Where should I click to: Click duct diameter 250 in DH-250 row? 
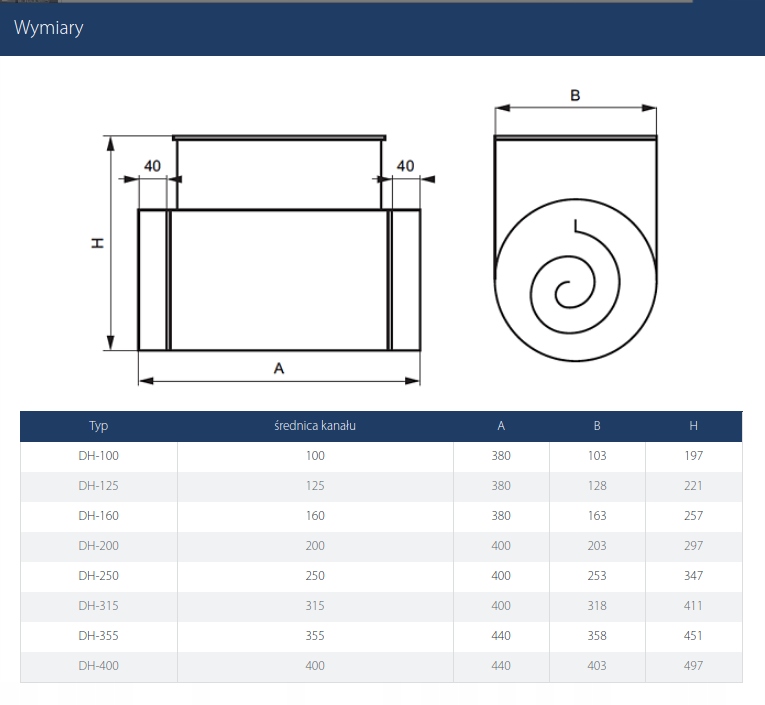(x=315, y=576)
